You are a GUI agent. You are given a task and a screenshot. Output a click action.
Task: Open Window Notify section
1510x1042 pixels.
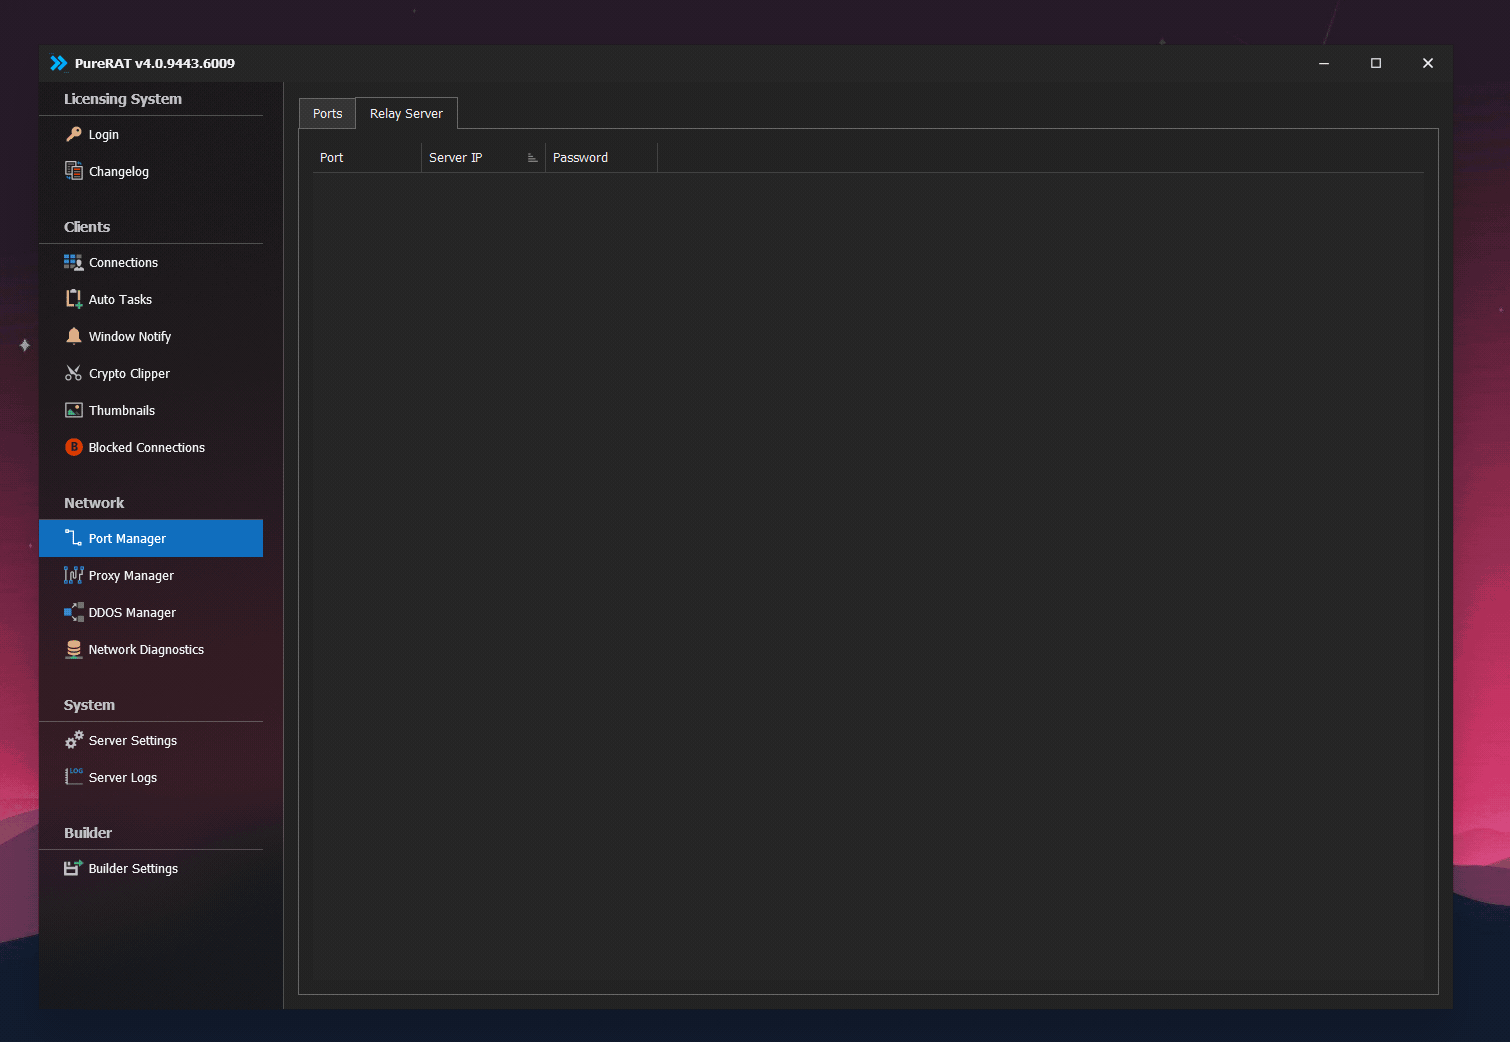click(x=151, y=336)
